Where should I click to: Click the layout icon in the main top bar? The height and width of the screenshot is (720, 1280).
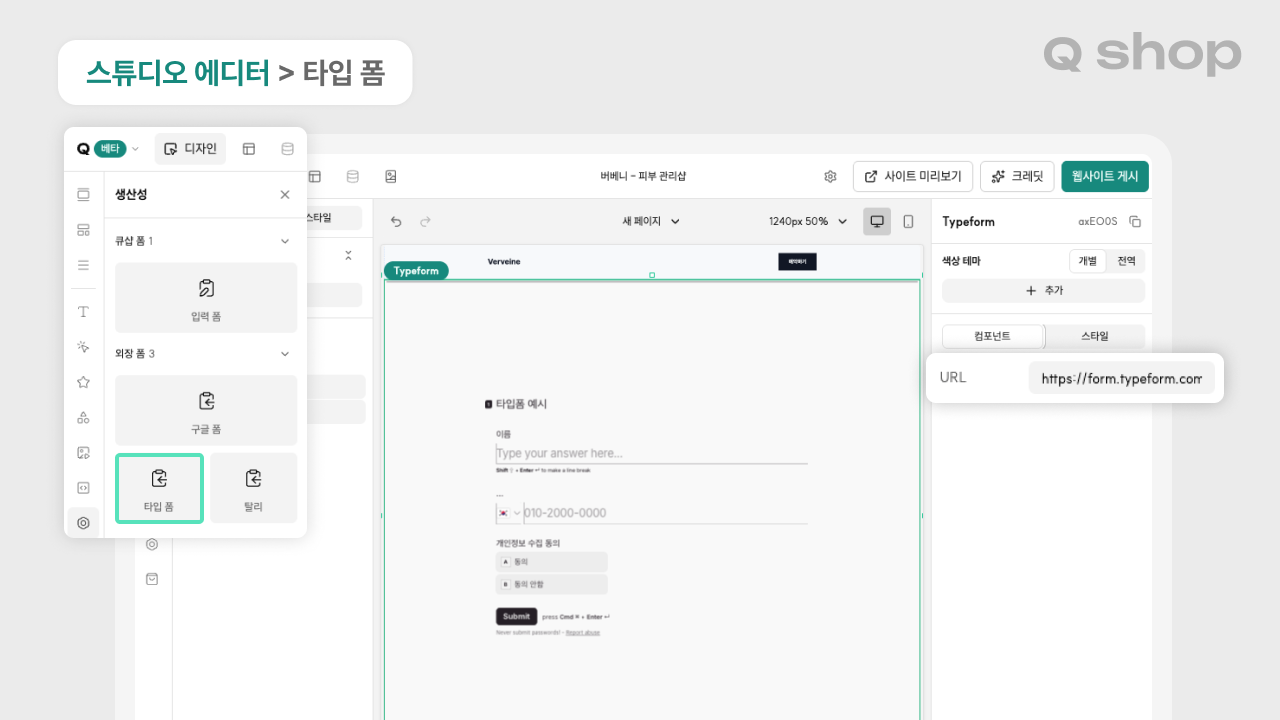tap(314, 176)
